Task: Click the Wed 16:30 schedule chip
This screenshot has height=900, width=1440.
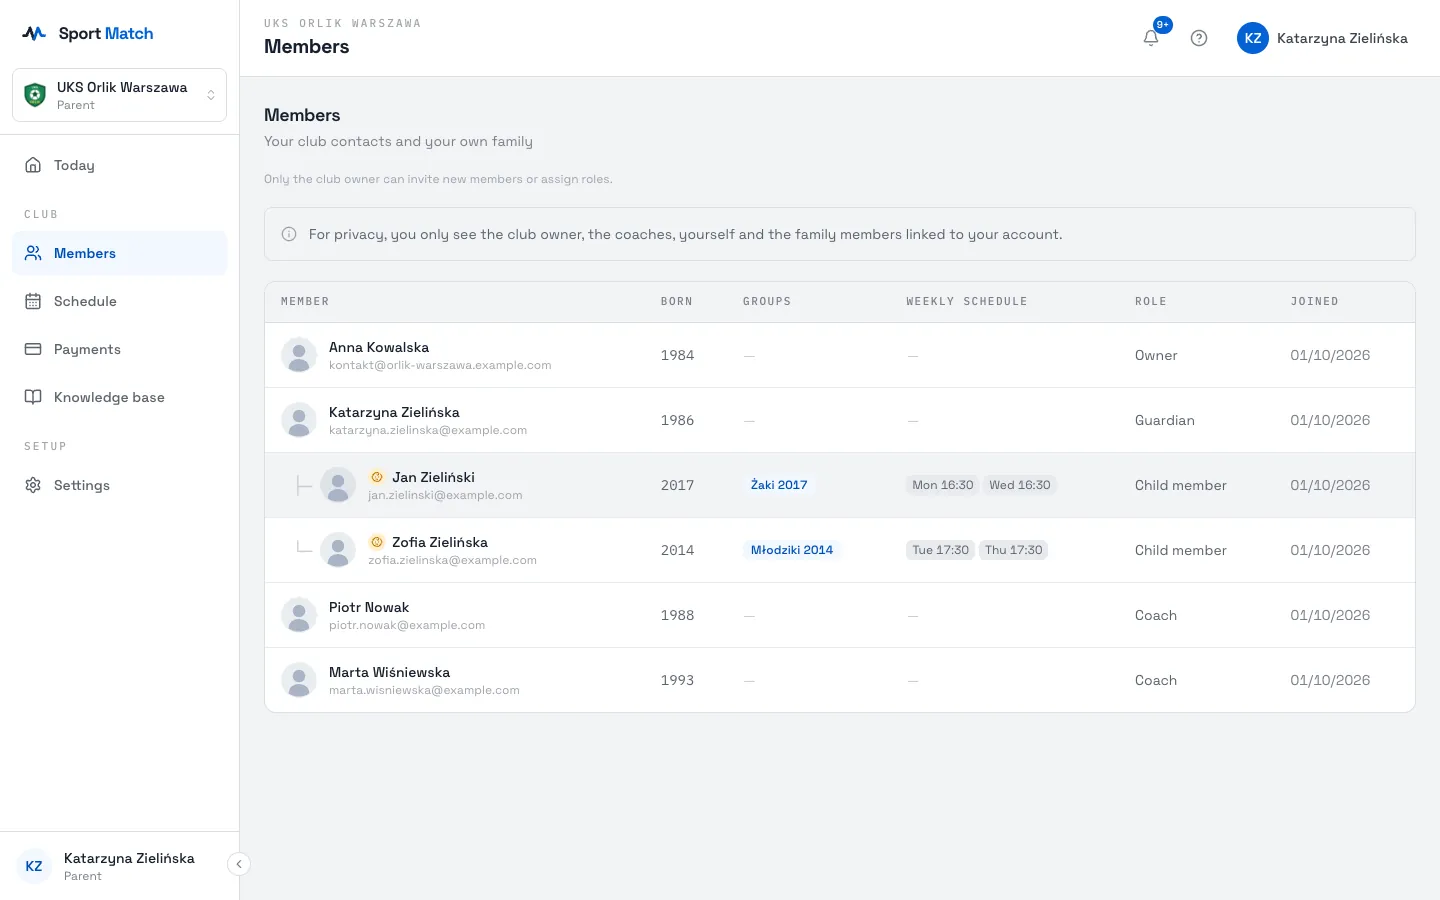Action: pos(1020,485)
